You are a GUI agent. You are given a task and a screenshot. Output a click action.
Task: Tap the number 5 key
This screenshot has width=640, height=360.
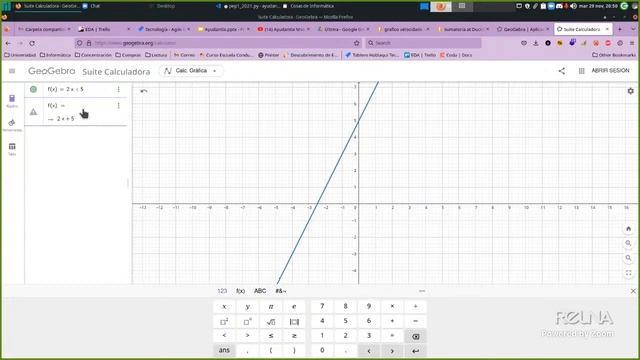[345, 321]
